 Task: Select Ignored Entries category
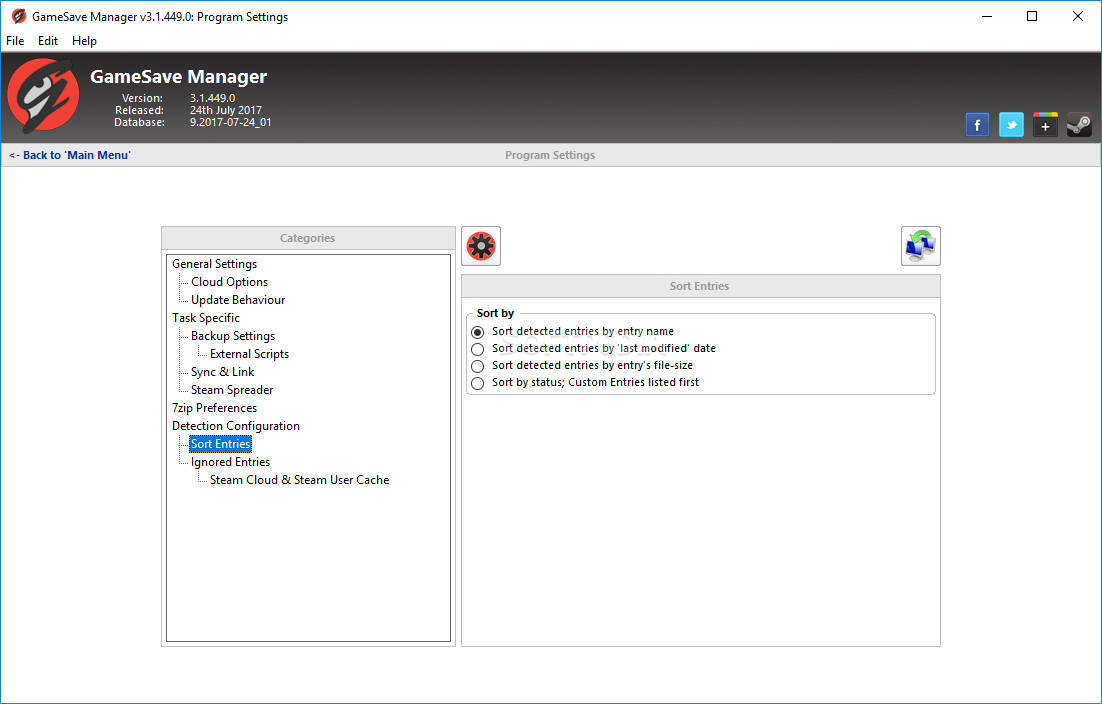[x=231, y=462]
